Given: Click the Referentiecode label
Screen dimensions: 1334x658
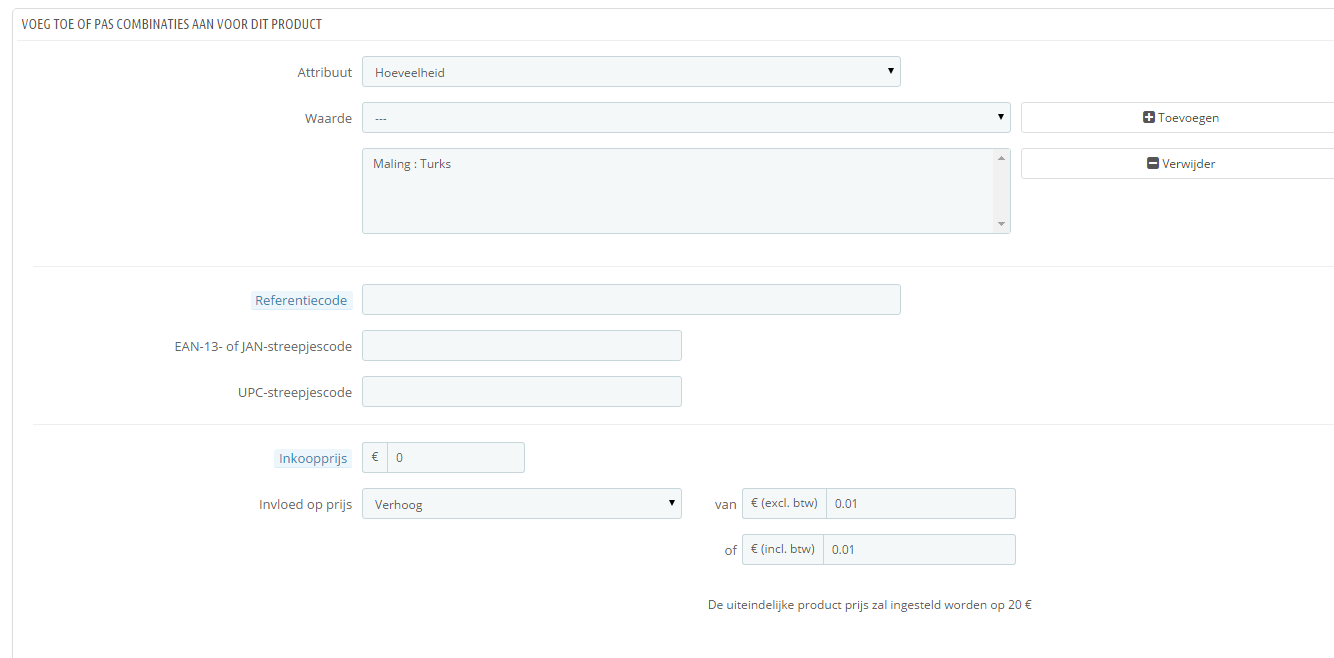Looking at the screenshot, I should [301, 300].
